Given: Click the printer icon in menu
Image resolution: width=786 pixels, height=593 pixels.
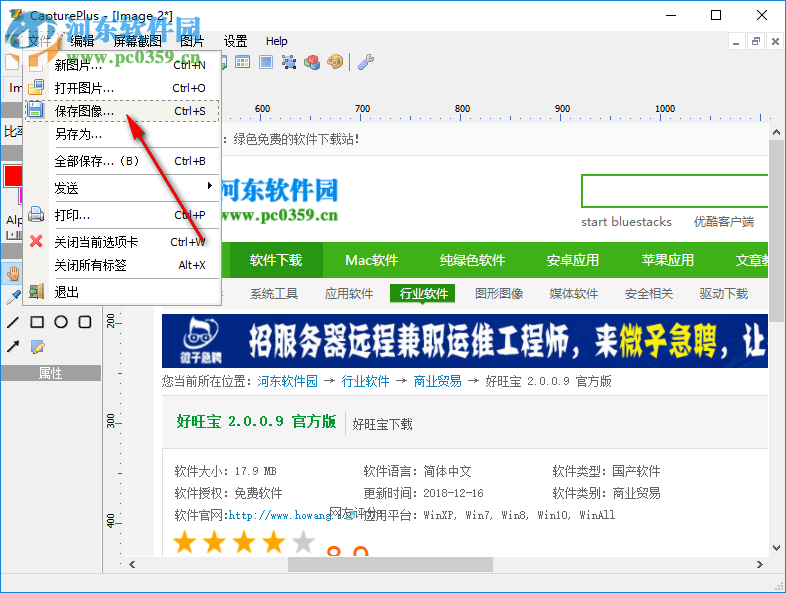Looking at the screenshot, I should coord(36,215).
